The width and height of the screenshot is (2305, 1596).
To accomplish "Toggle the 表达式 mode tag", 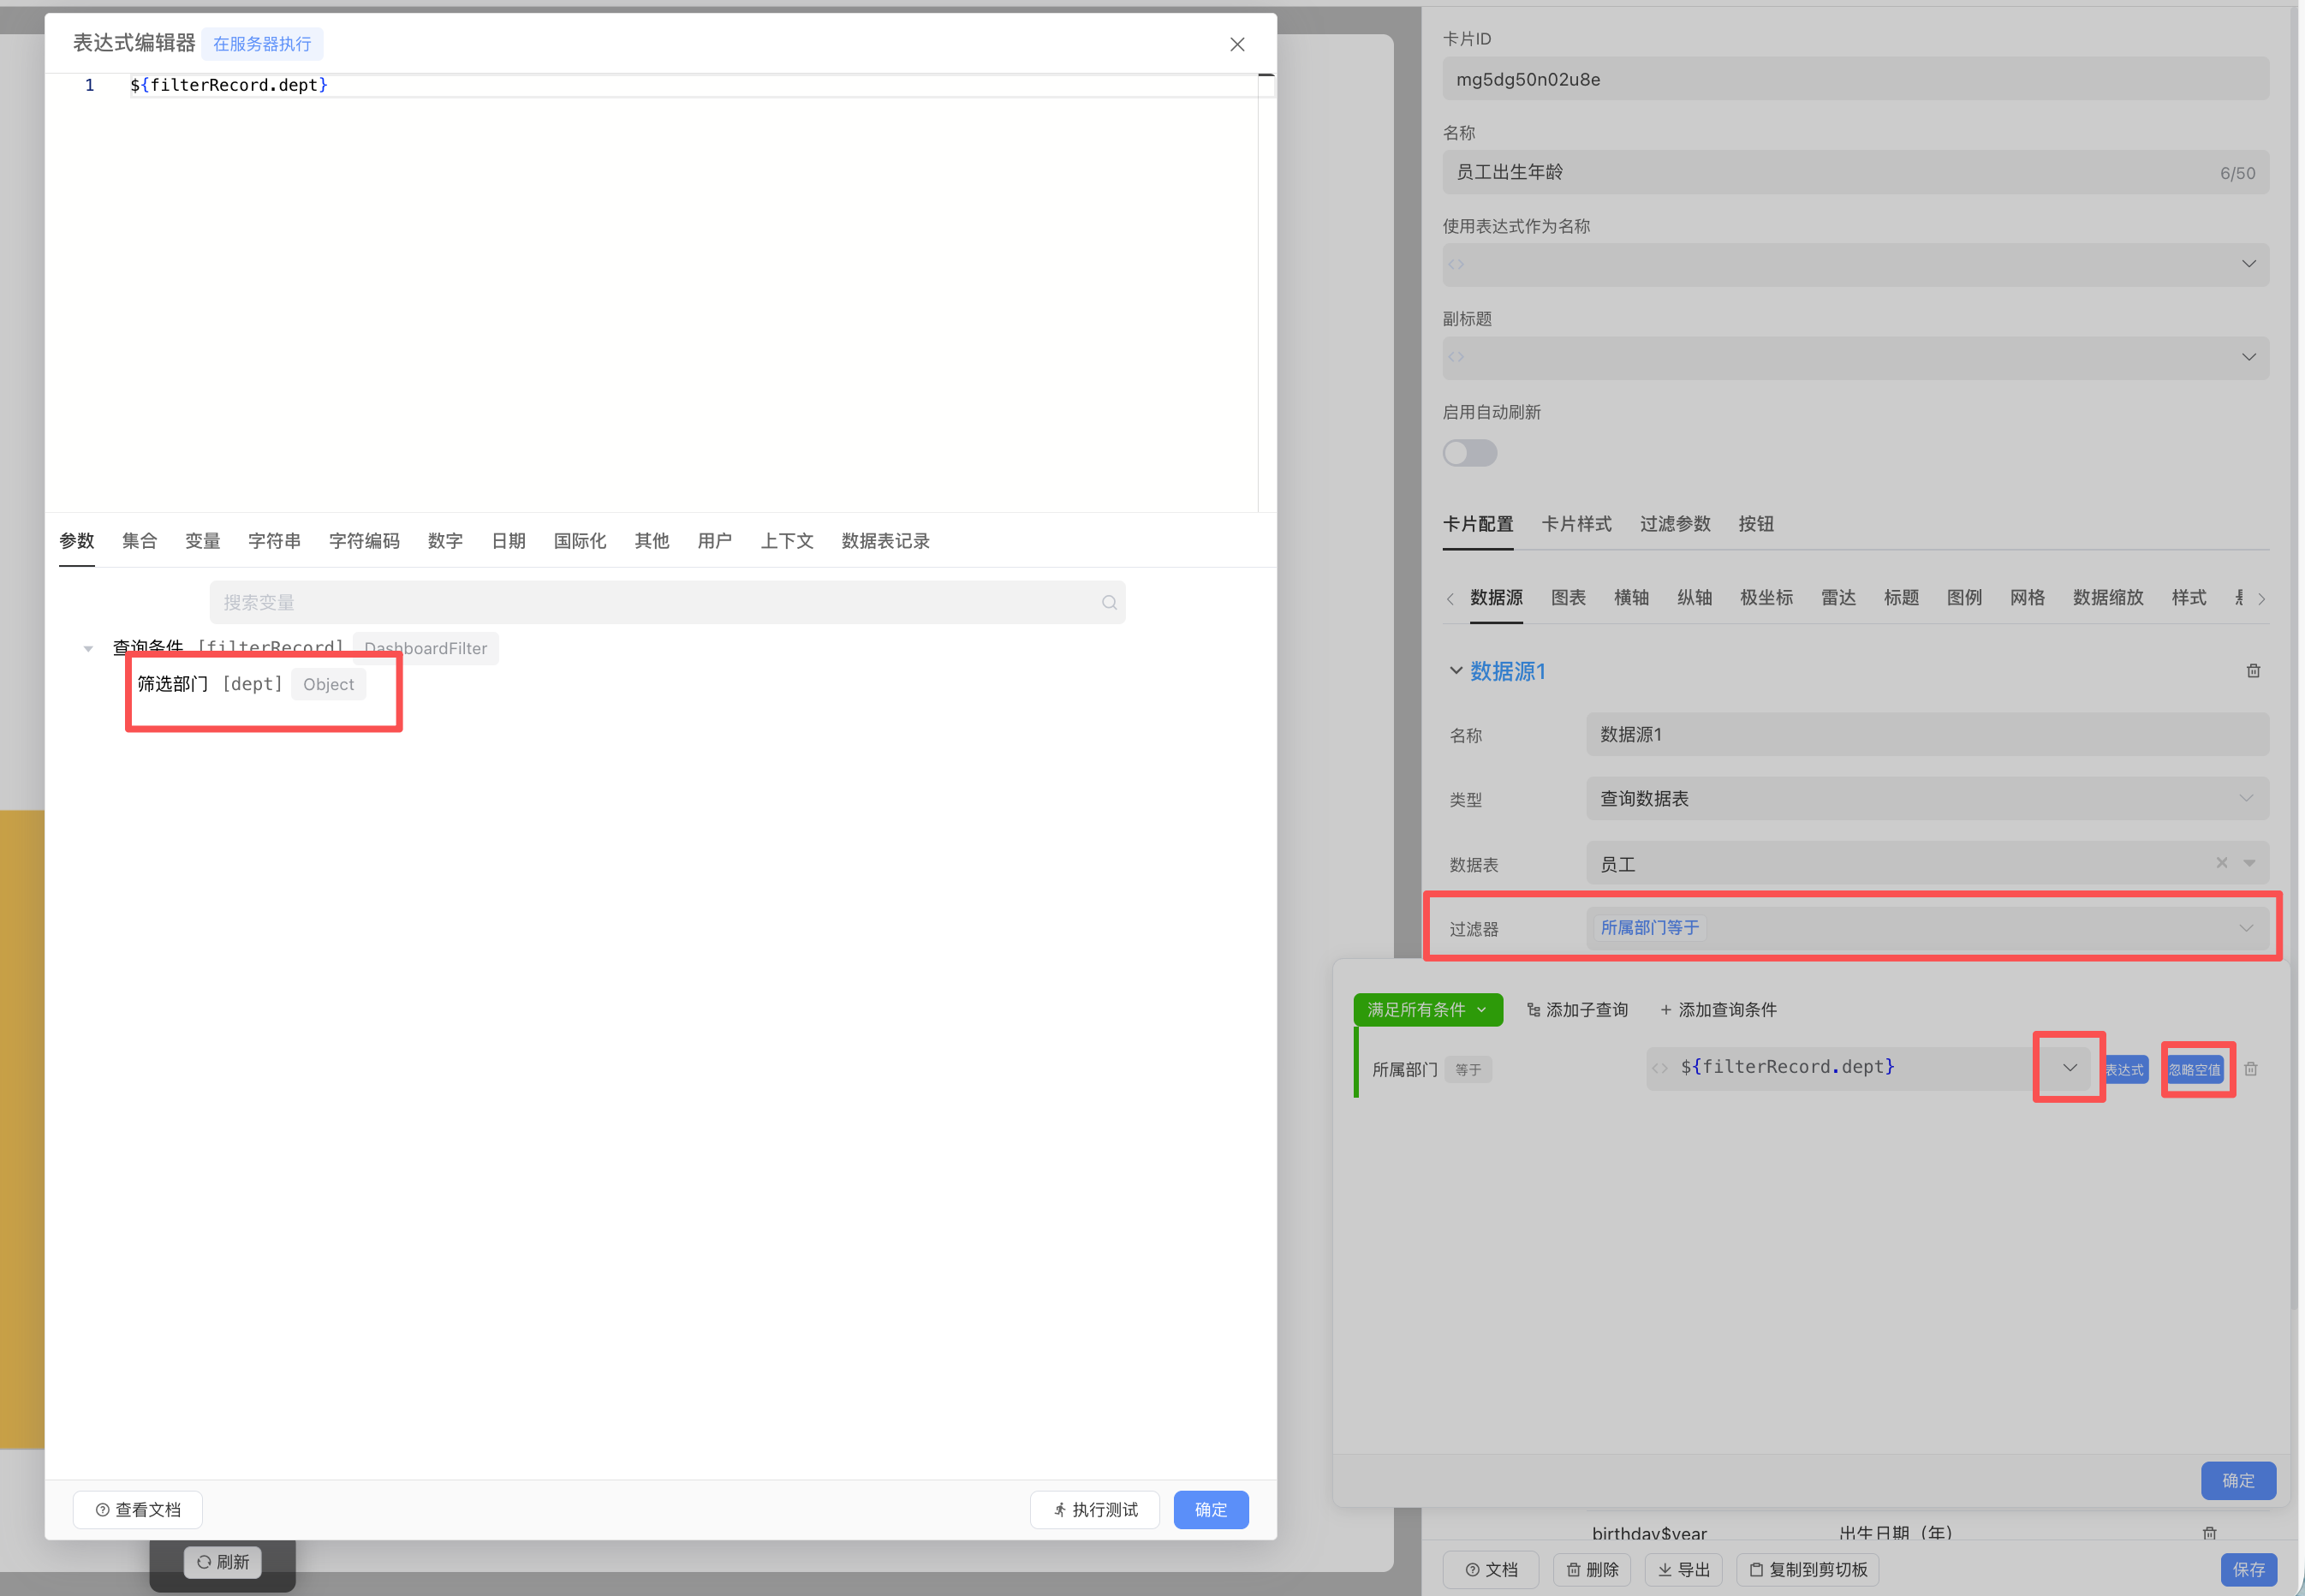I will [x=2124, y=1069].
